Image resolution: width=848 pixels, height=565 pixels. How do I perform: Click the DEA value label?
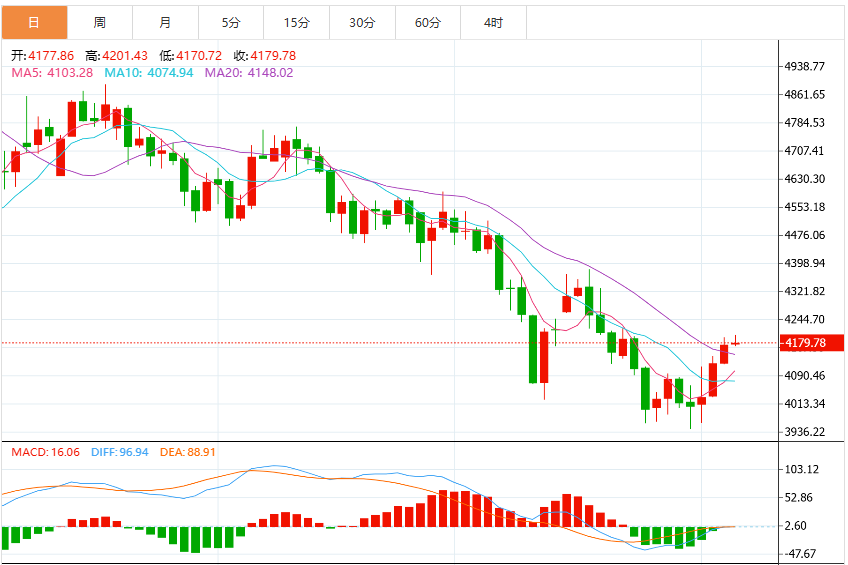click(x=188, y=452)
